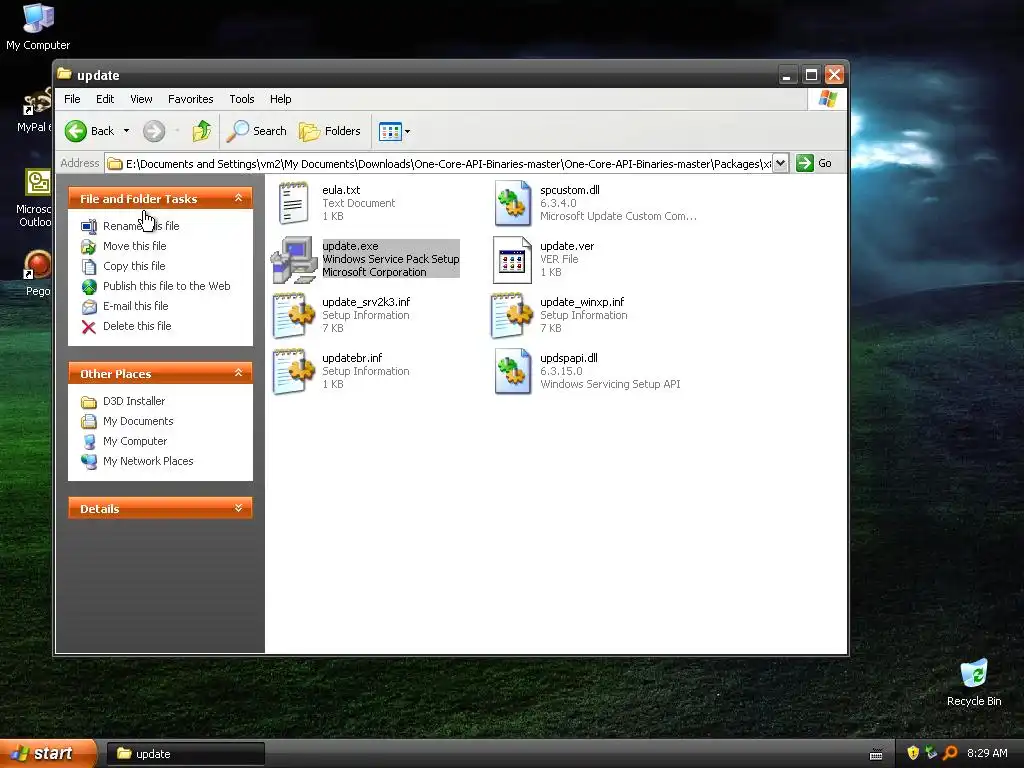
Task: Click the update taskbar button
Action: pyautogui.click(x=186, y=754)
